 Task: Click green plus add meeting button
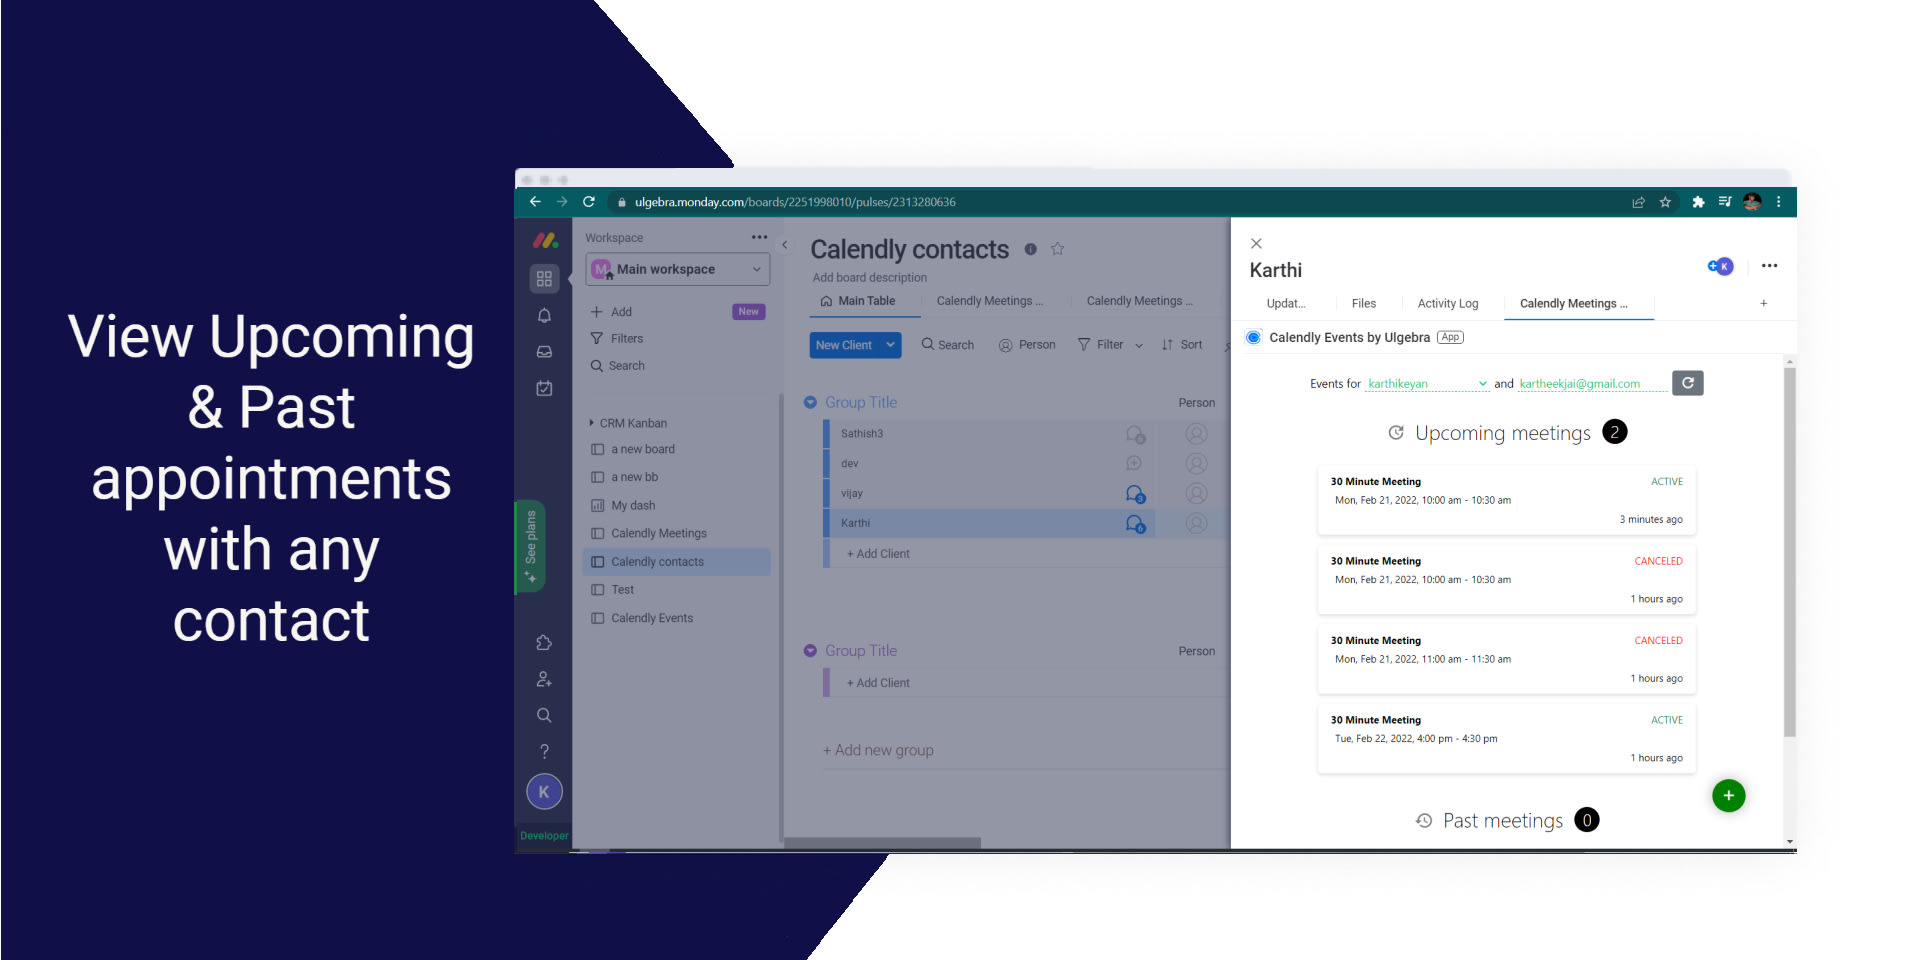point(1729,796)
